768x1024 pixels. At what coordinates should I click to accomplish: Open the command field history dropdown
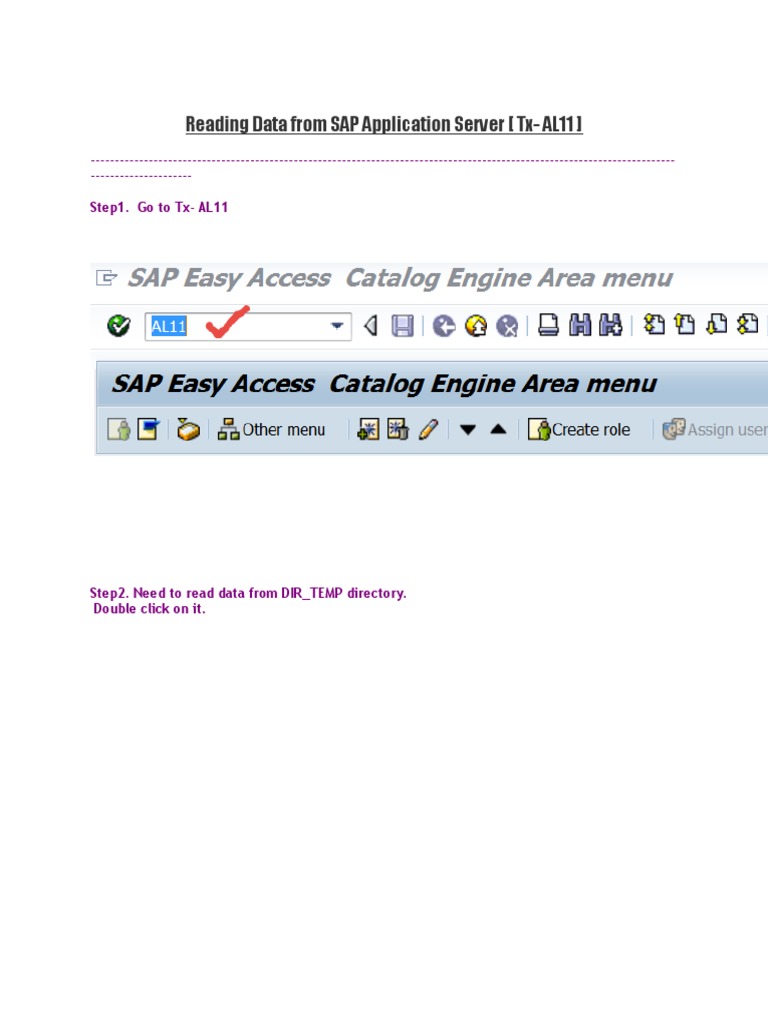coord(339,326)
